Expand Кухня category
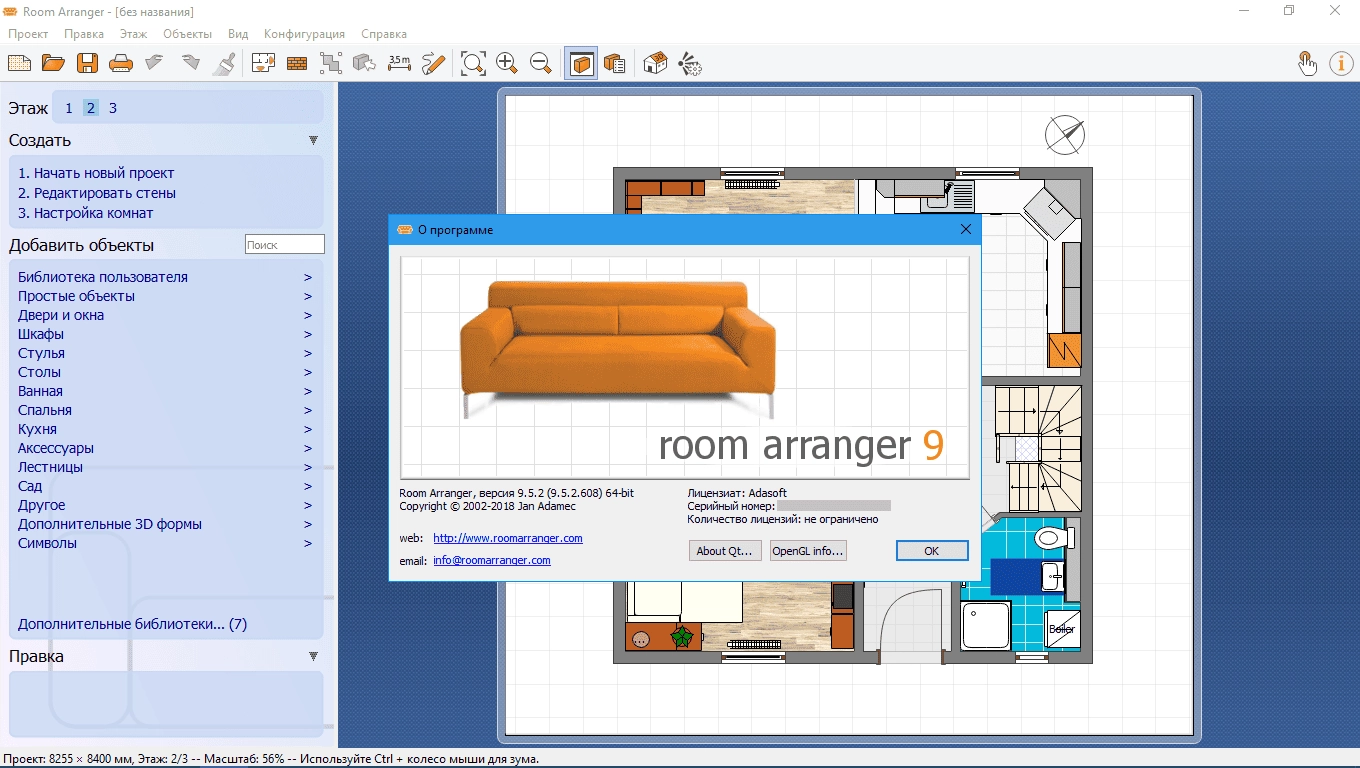The image size is (1360, 768). point(165,429)
